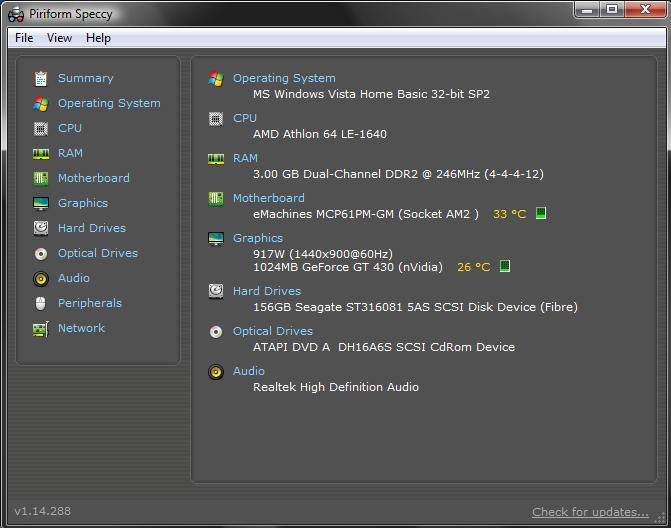Open Network section from sidebar

tap(81, 328)
